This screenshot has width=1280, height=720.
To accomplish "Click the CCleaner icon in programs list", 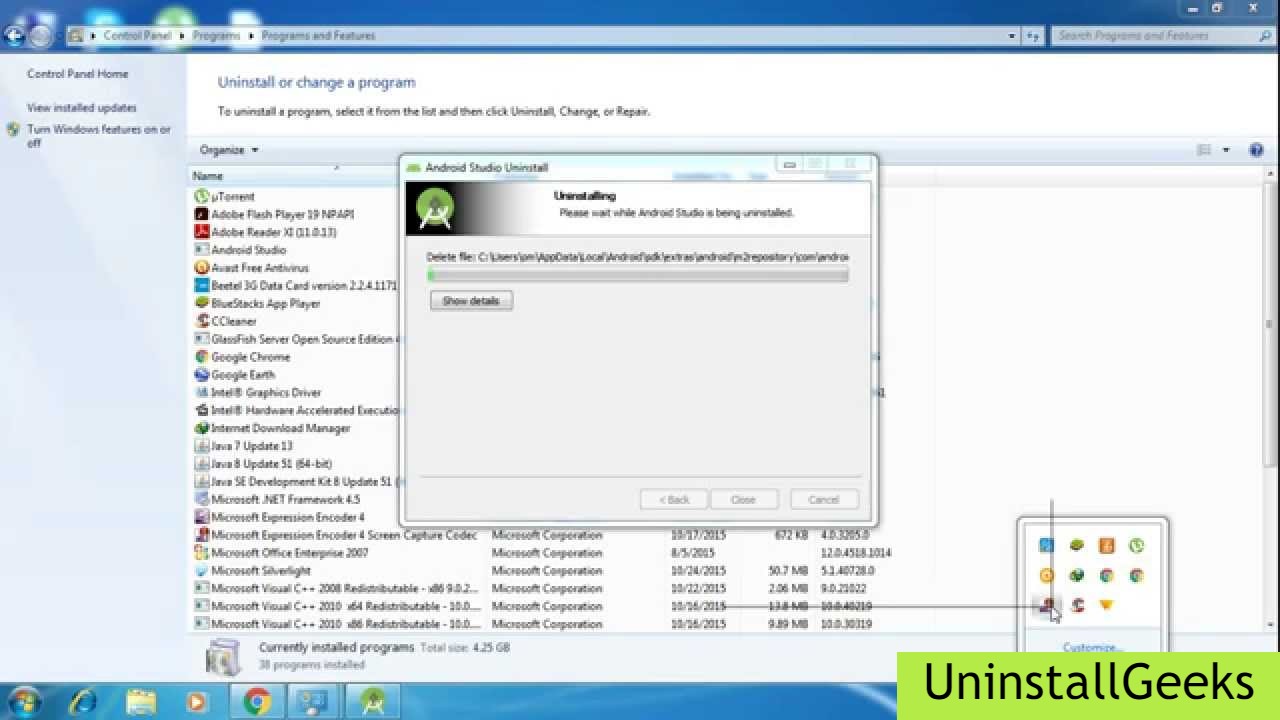I will [x=201, y=321].
